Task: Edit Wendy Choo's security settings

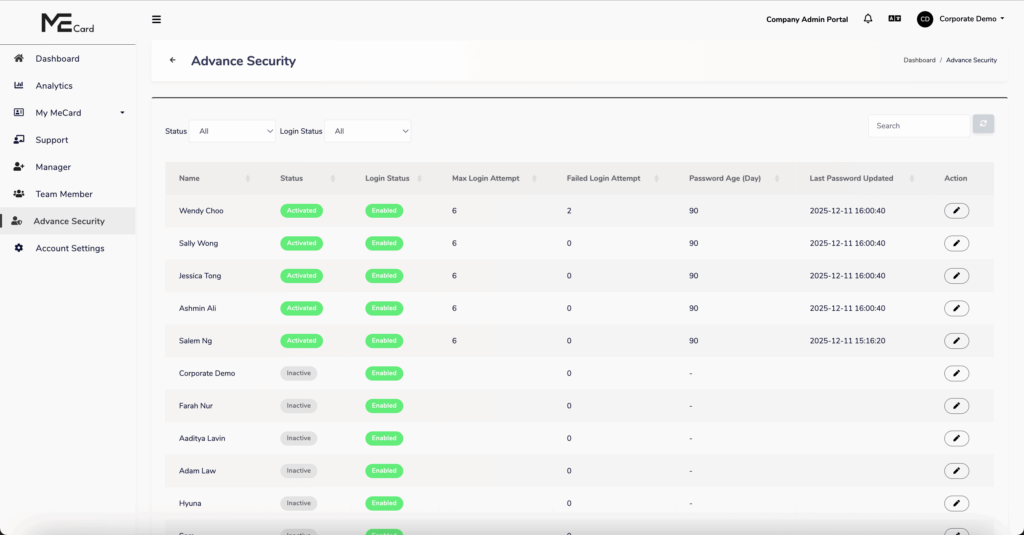Action: (x=956, y=211)
